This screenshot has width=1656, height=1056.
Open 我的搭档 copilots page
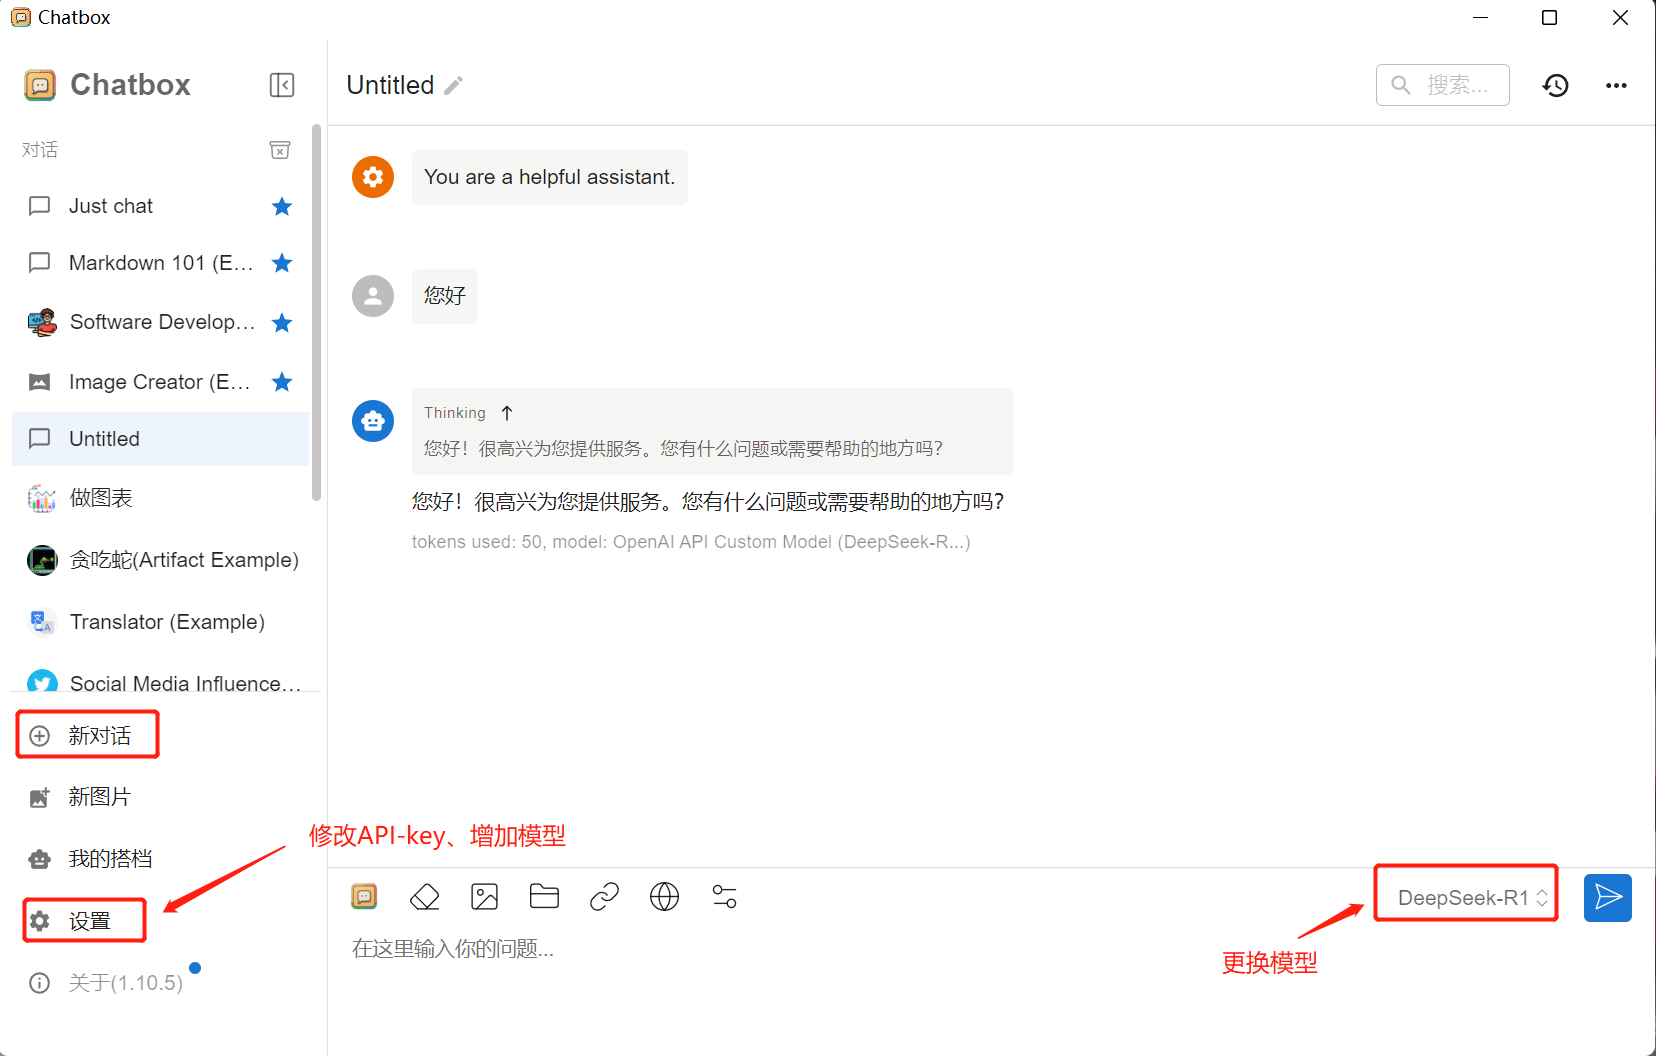[x=160, y=859]
